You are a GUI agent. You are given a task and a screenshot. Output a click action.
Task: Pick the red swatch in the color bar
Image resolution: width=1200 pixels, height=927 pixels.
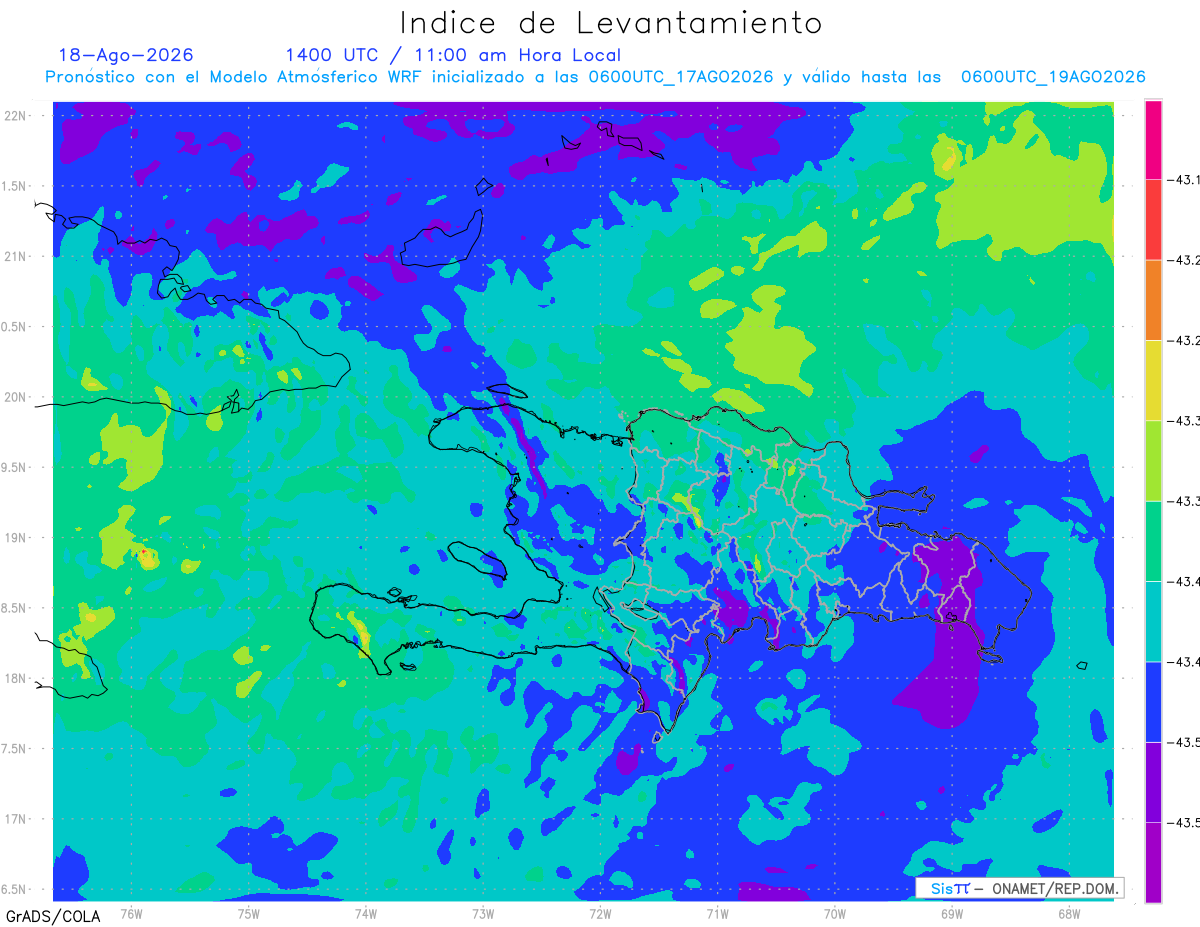click(x=1153, y=220)
